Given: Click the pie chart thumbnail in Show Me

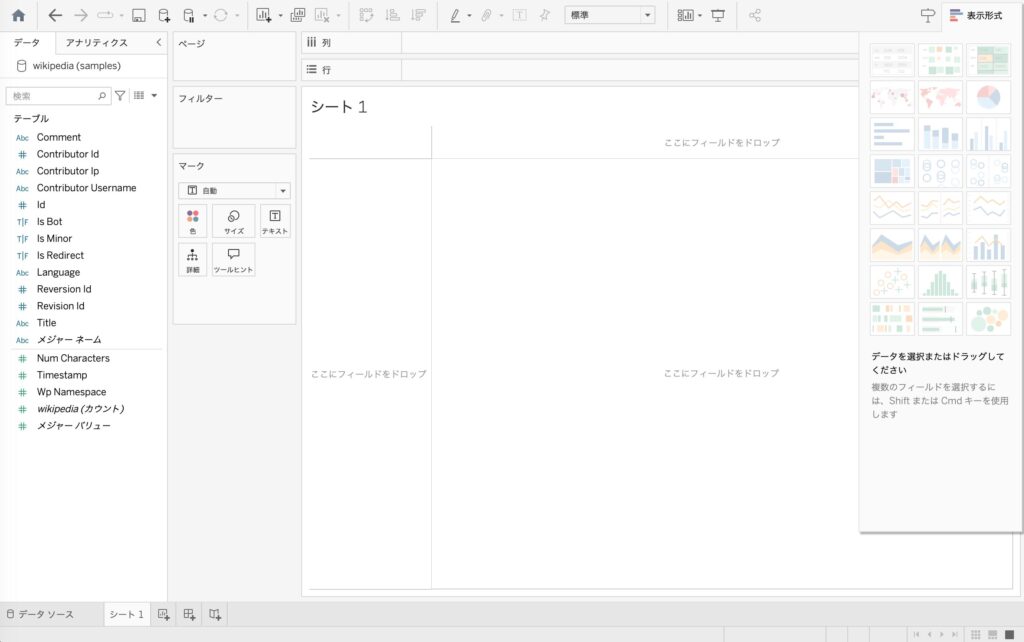Looking at the screenshot, I should [988, 97].
